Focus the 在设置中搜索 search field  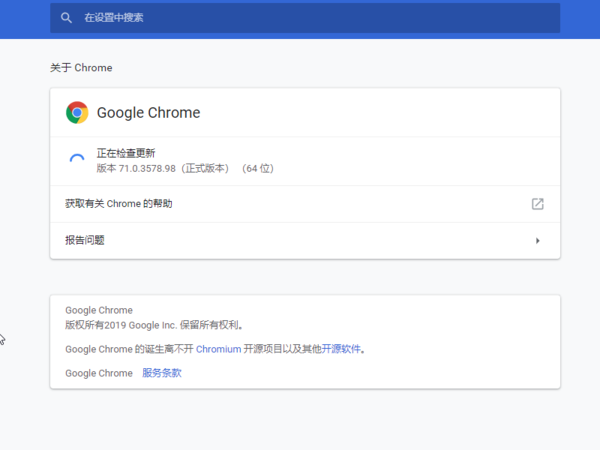coord(300,18)
